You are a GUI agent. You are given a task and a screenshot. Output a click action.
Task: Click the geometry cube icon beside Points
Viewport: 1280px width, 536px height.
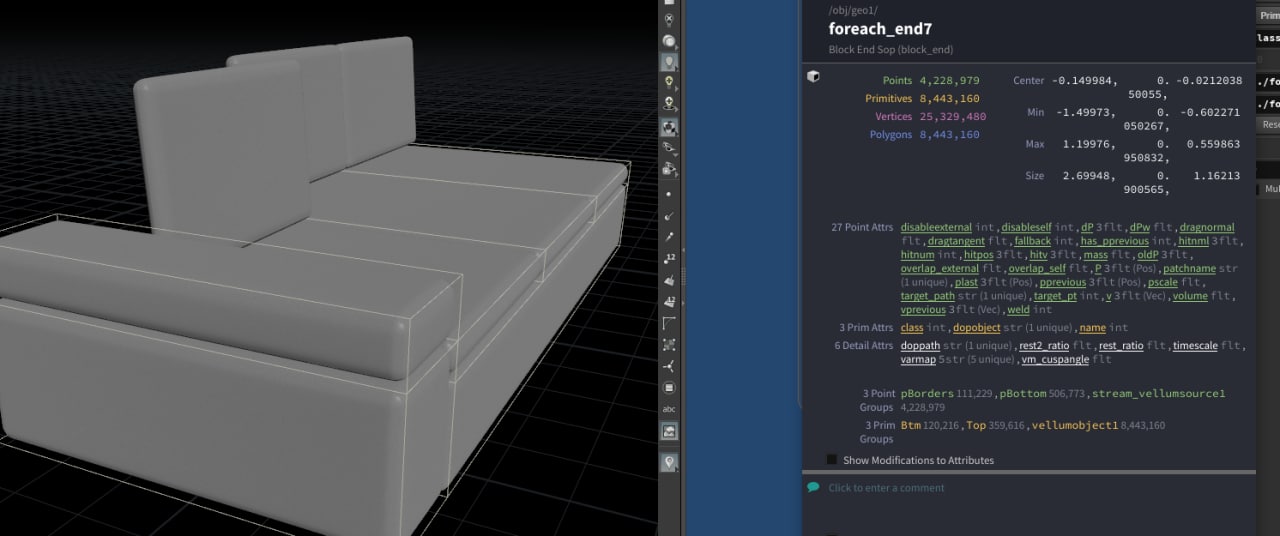click(814, 76)
